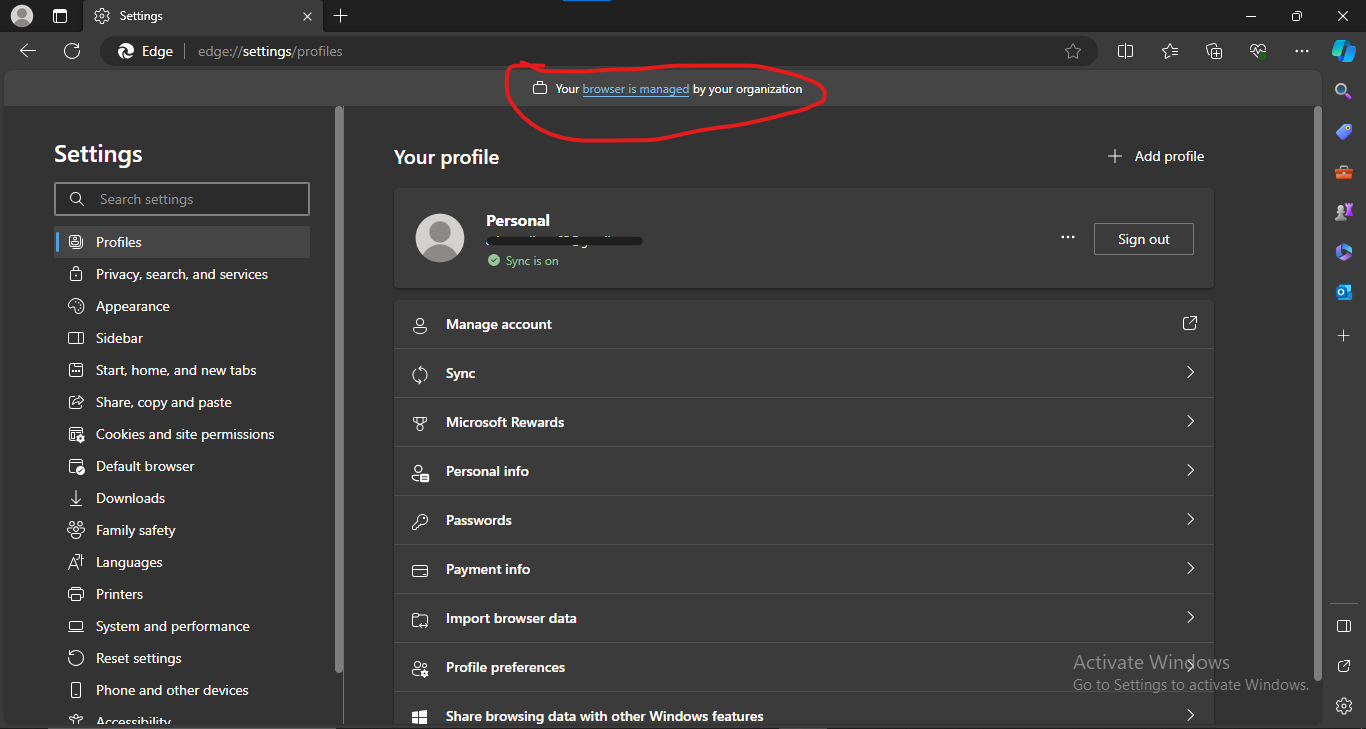Image resolution: width=1366 pixels, height=729 pixels.
Task: Customize sidebar with the plus icon
Action: [1344, 336]
